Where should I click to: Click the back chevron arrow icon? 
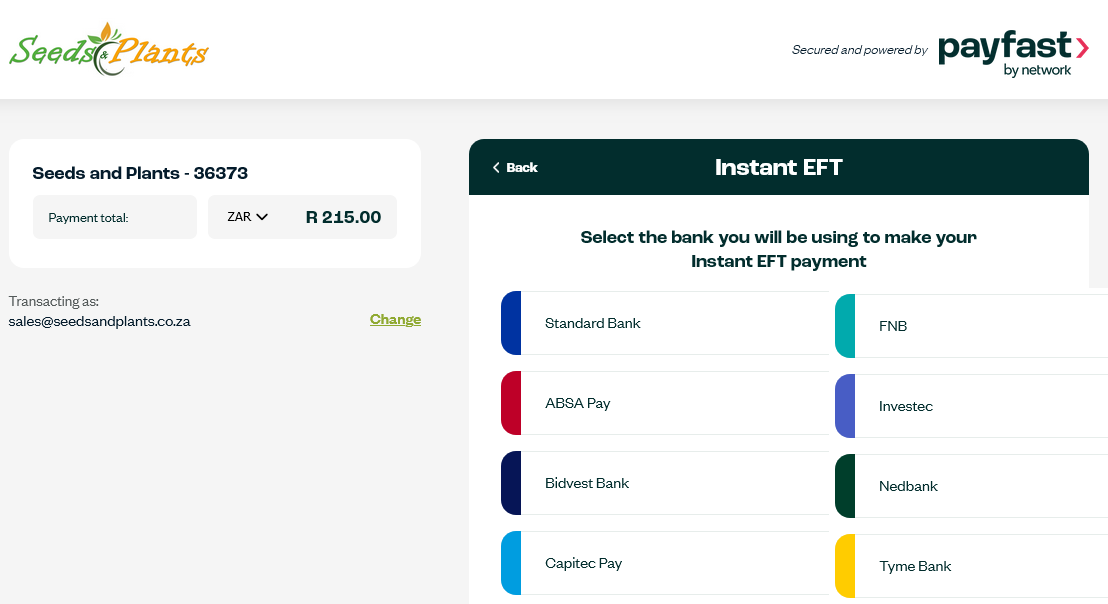pyautogui.click(x=496, y=167)
